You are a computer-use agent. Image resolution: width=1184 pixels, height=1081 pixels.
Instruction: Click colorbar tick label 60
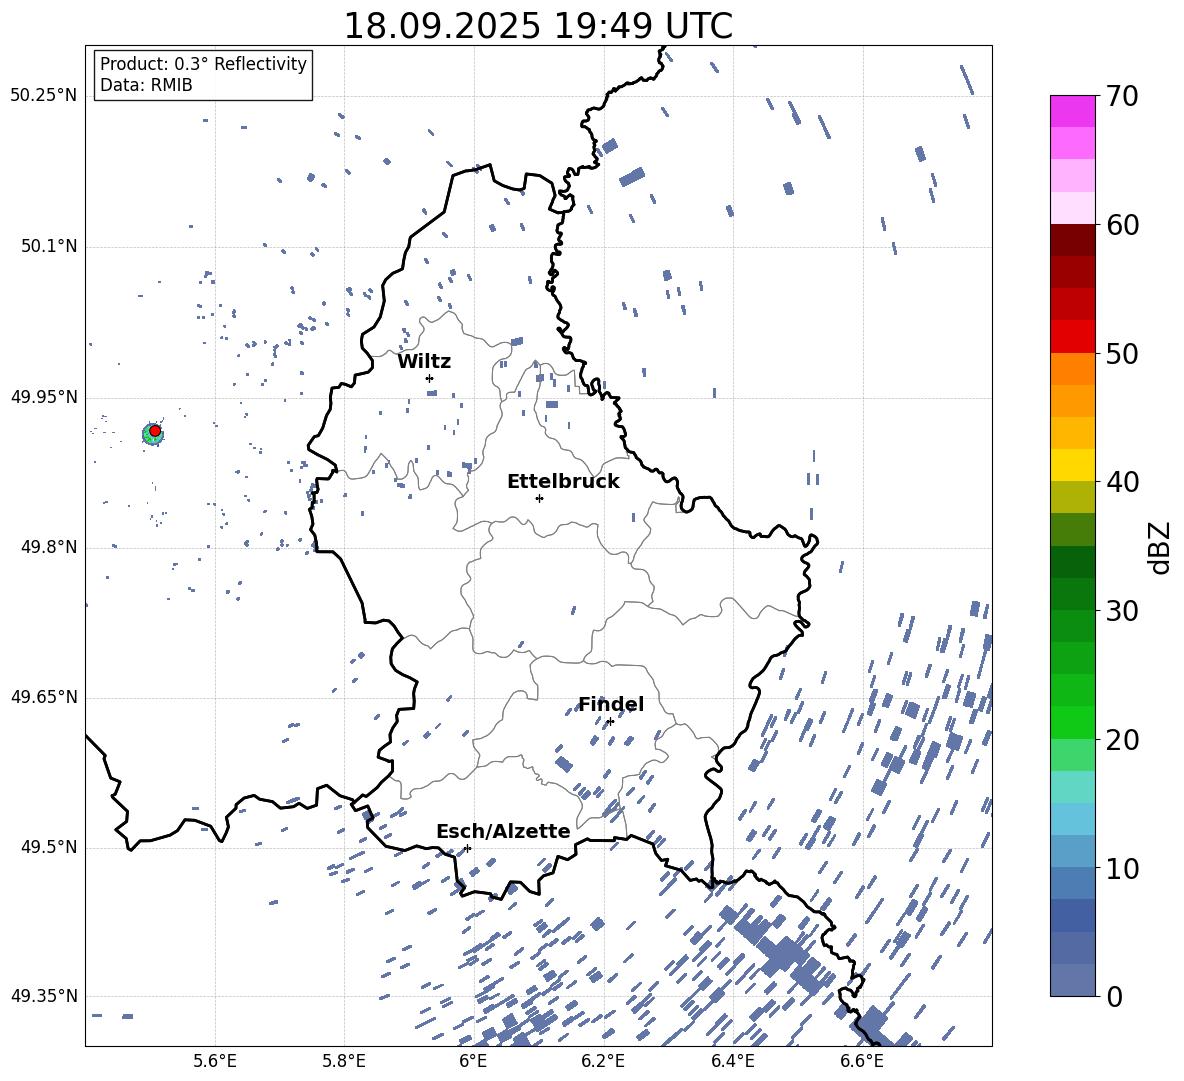tap(1122, 225)
